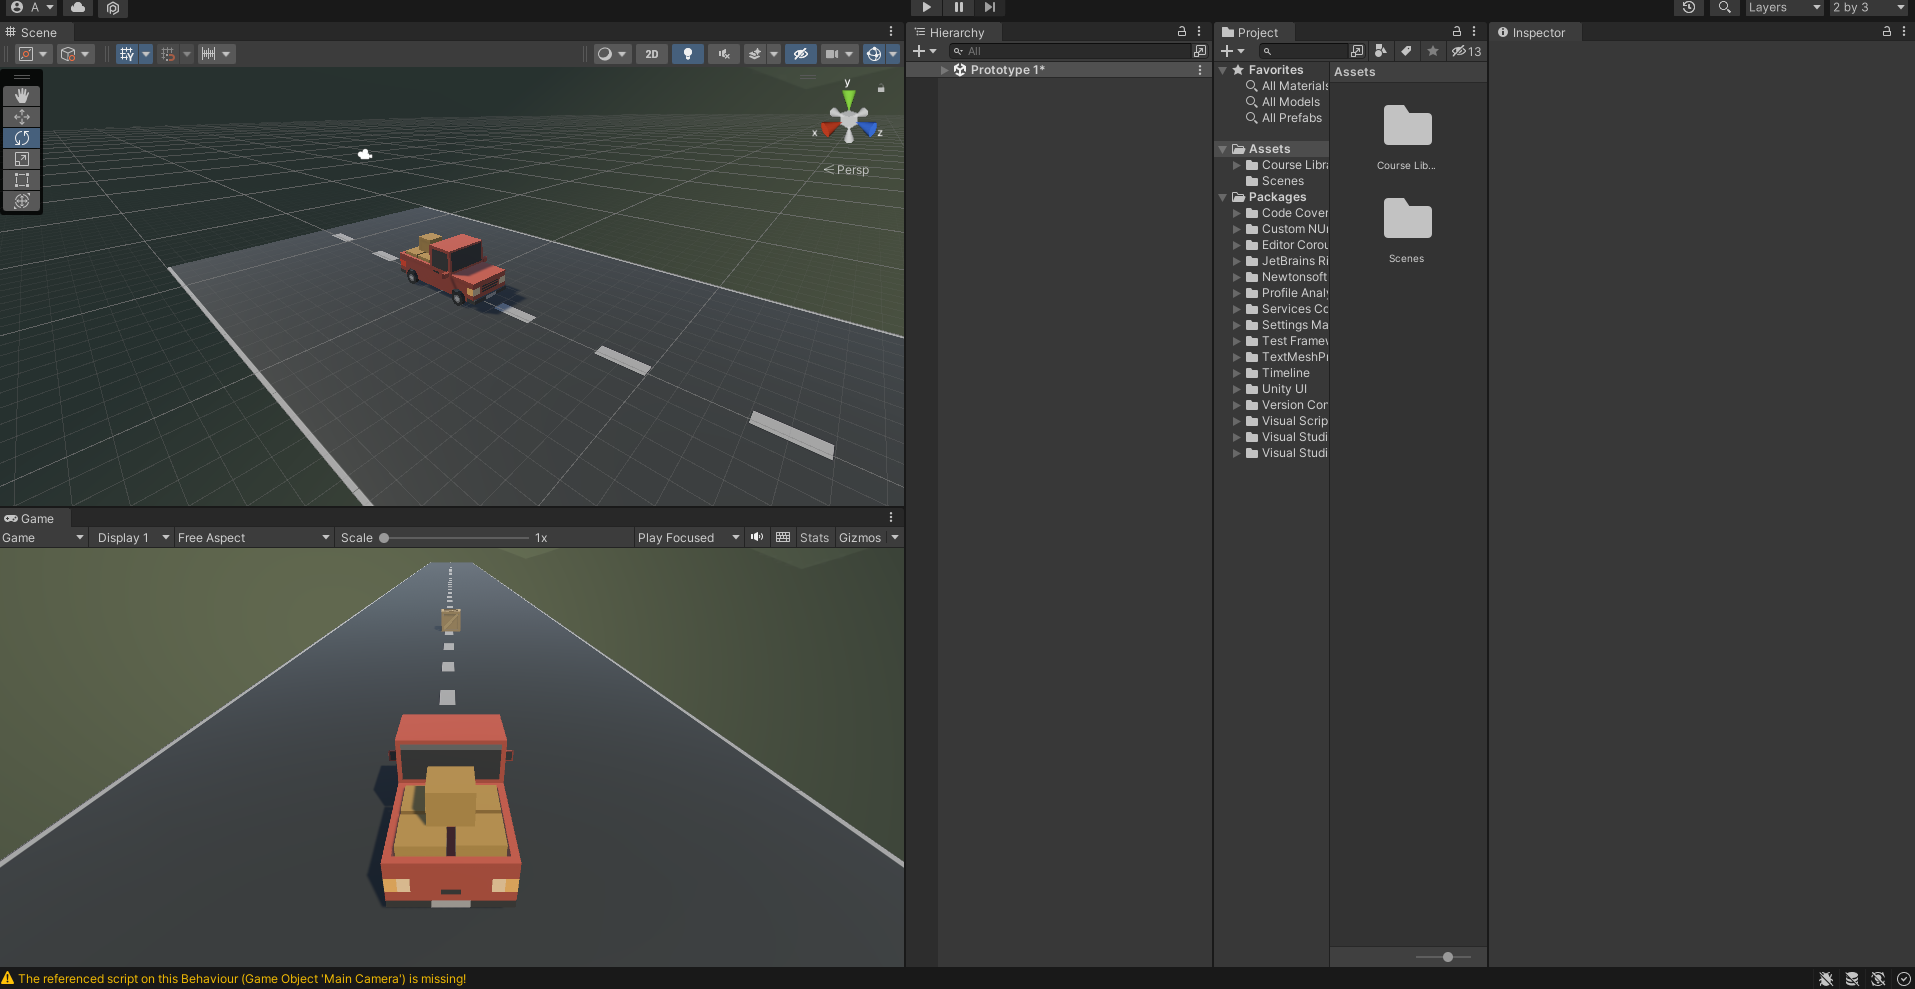Open the Scenes folder thumbnail in Assets
1915x989 pixels.
point(1407,221)
